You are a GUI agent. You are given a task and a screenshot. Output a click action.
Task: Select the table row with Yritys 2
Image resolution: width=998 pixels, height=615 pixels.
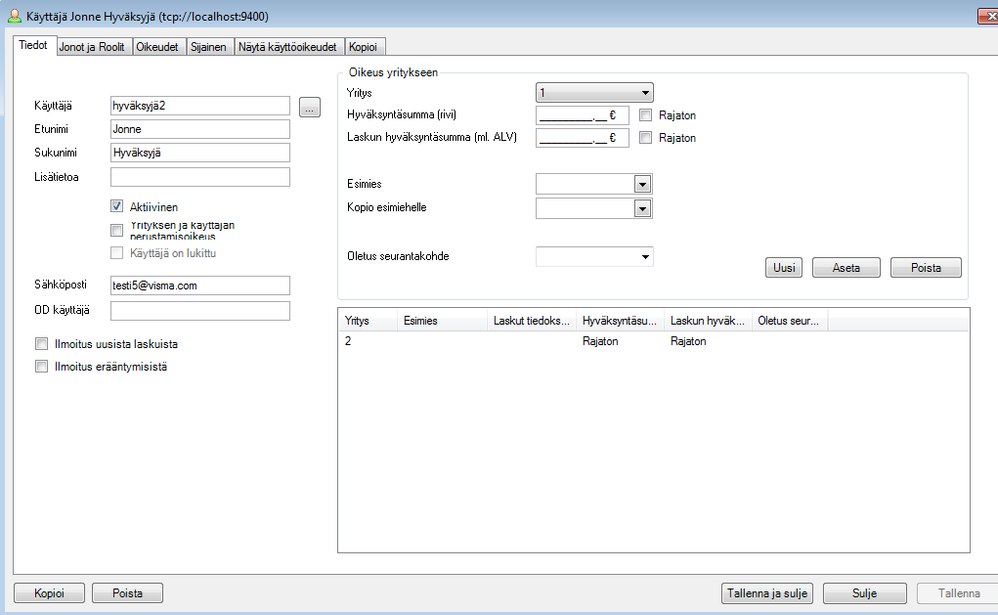point(654,341)
